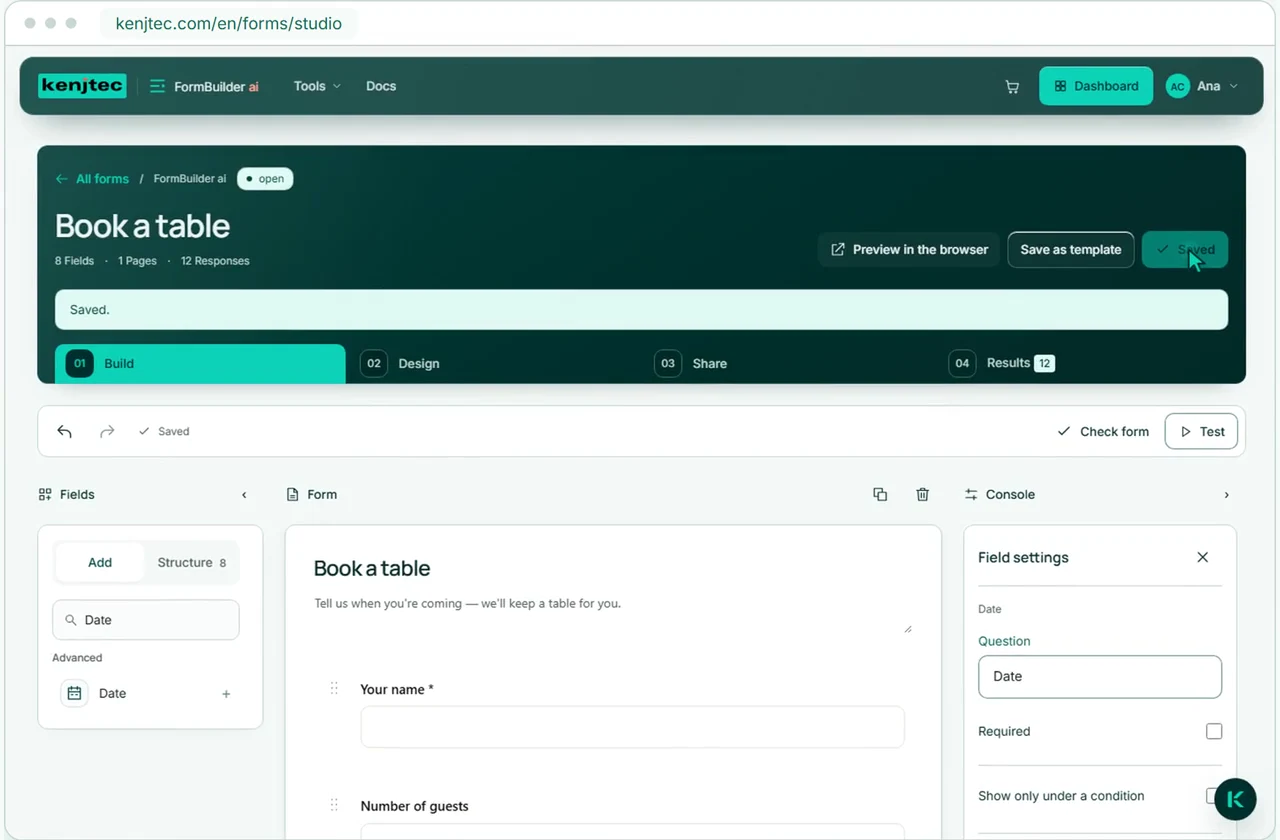Close the Field settings panel
The image size is (1280, 840).
[1203, 557]
